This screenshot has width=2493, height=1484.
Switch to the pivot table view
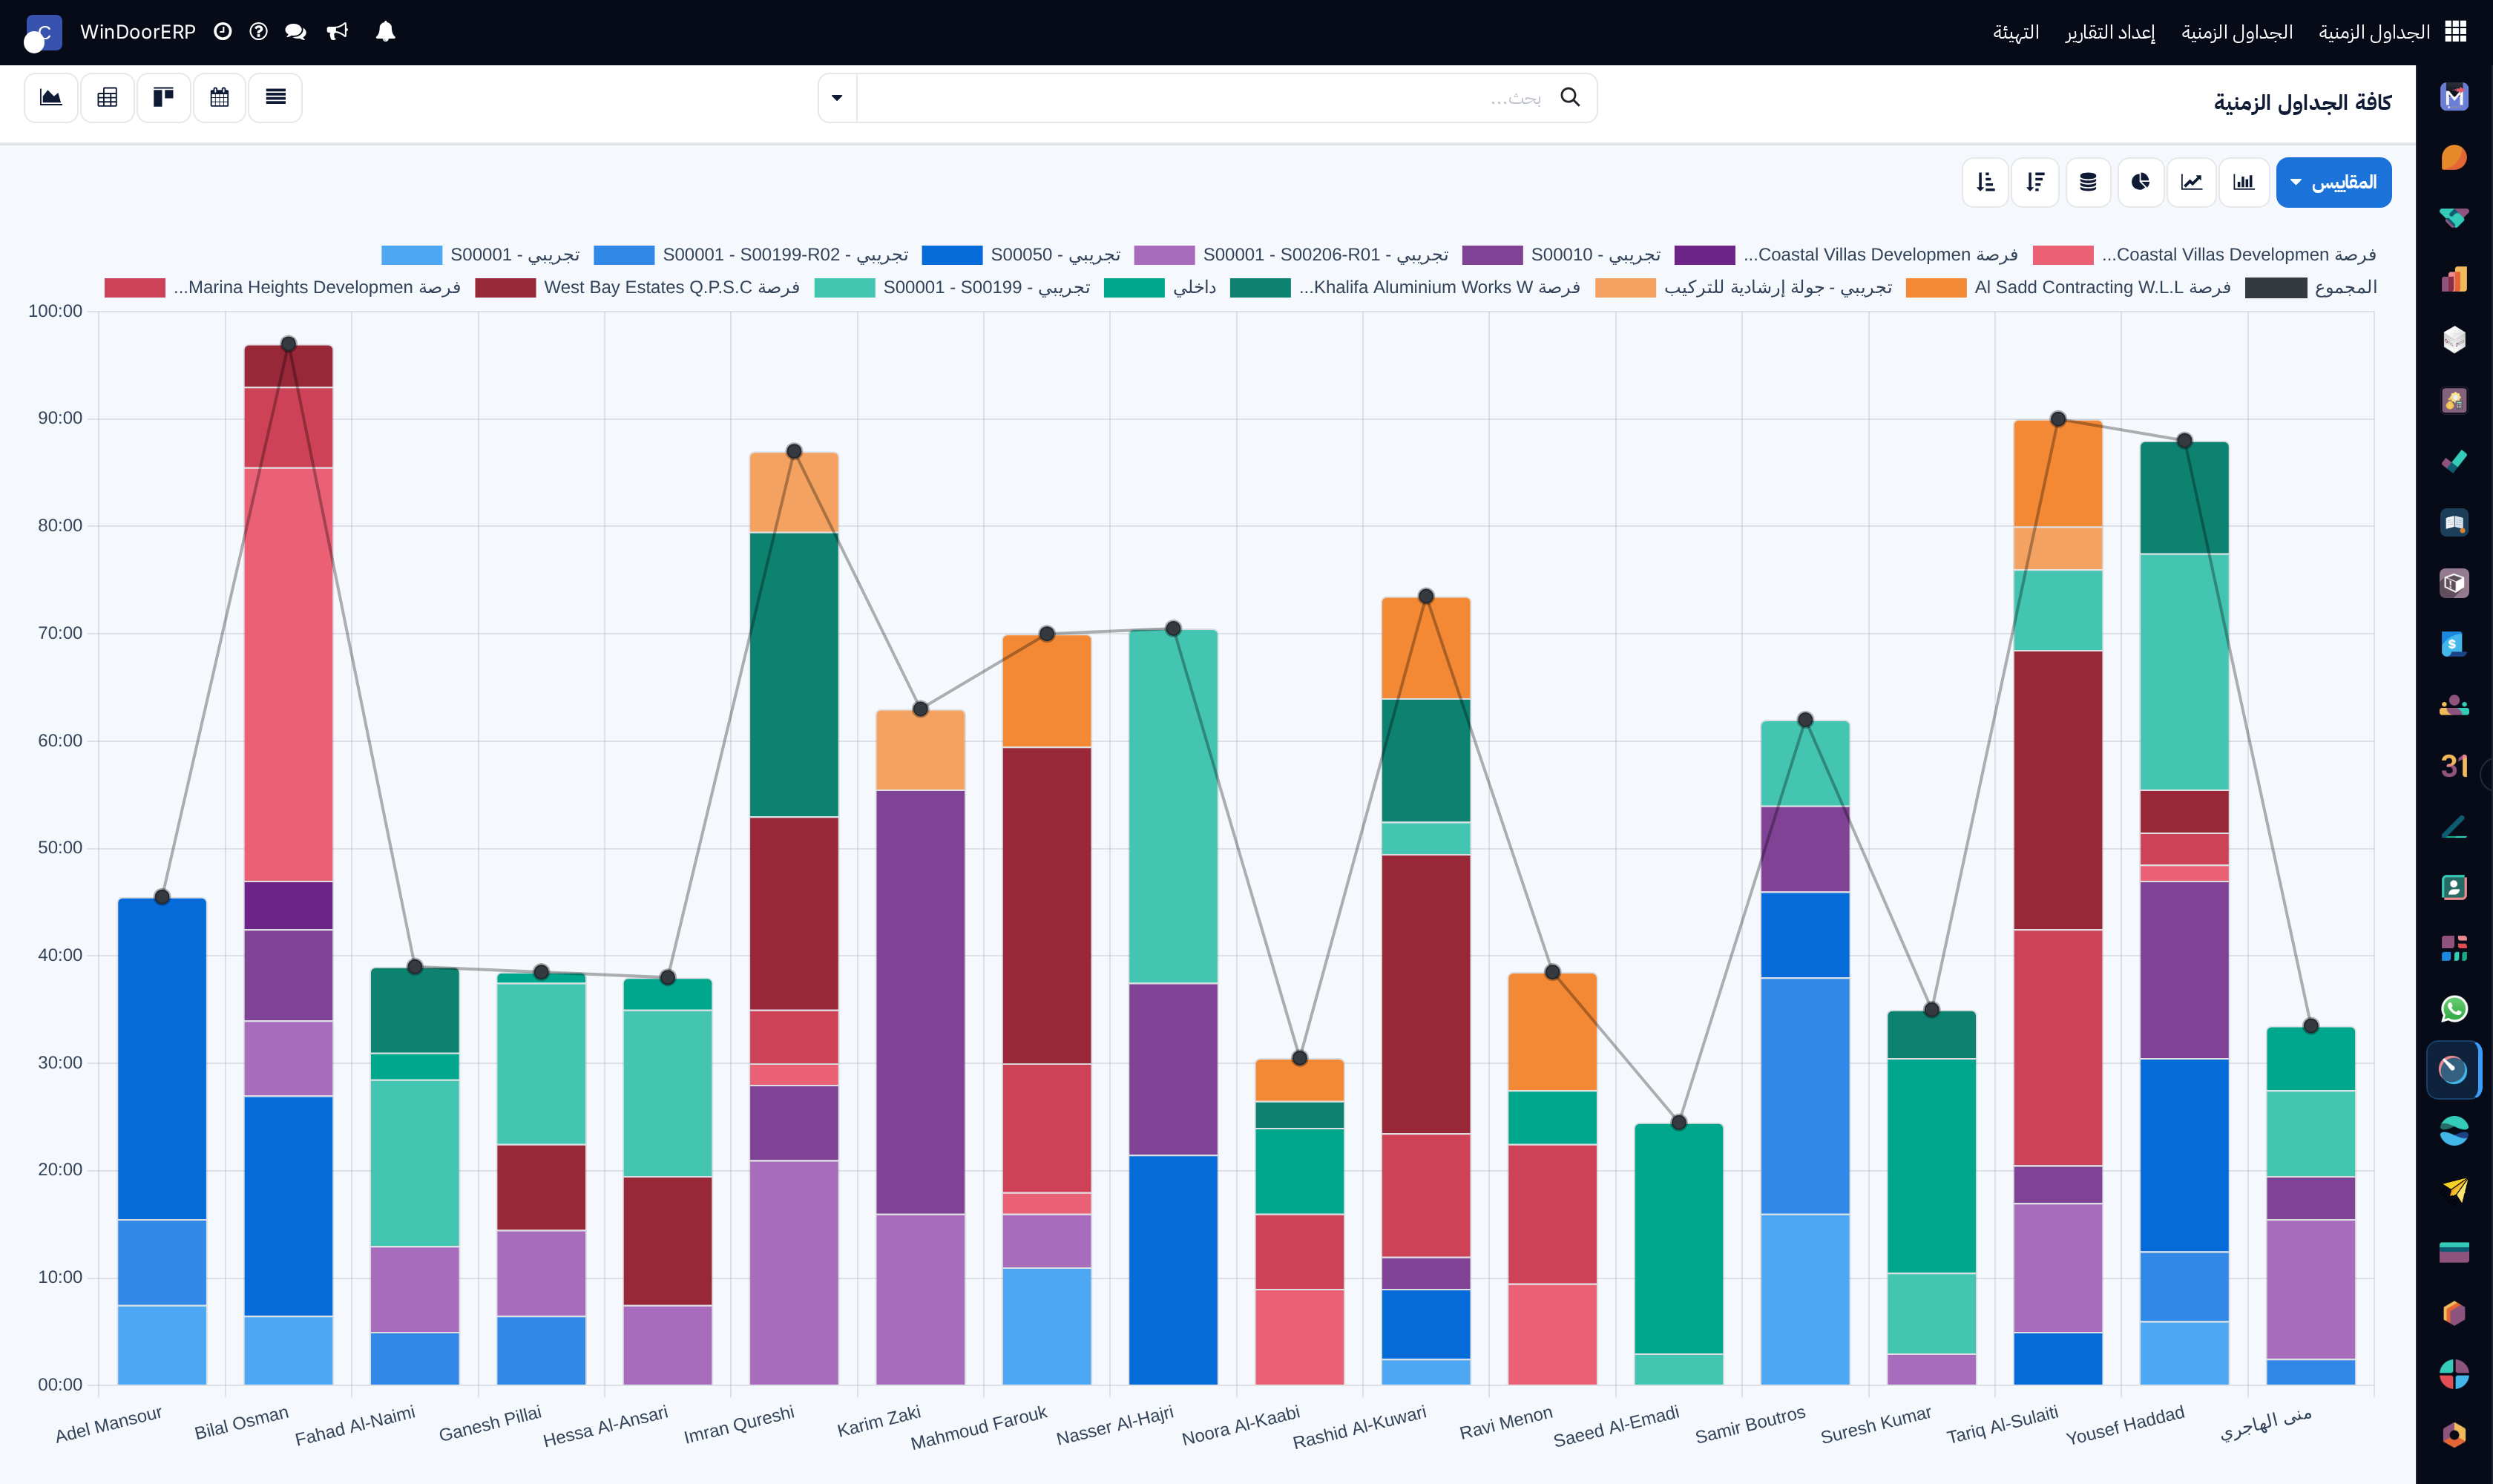click(107, 97)
